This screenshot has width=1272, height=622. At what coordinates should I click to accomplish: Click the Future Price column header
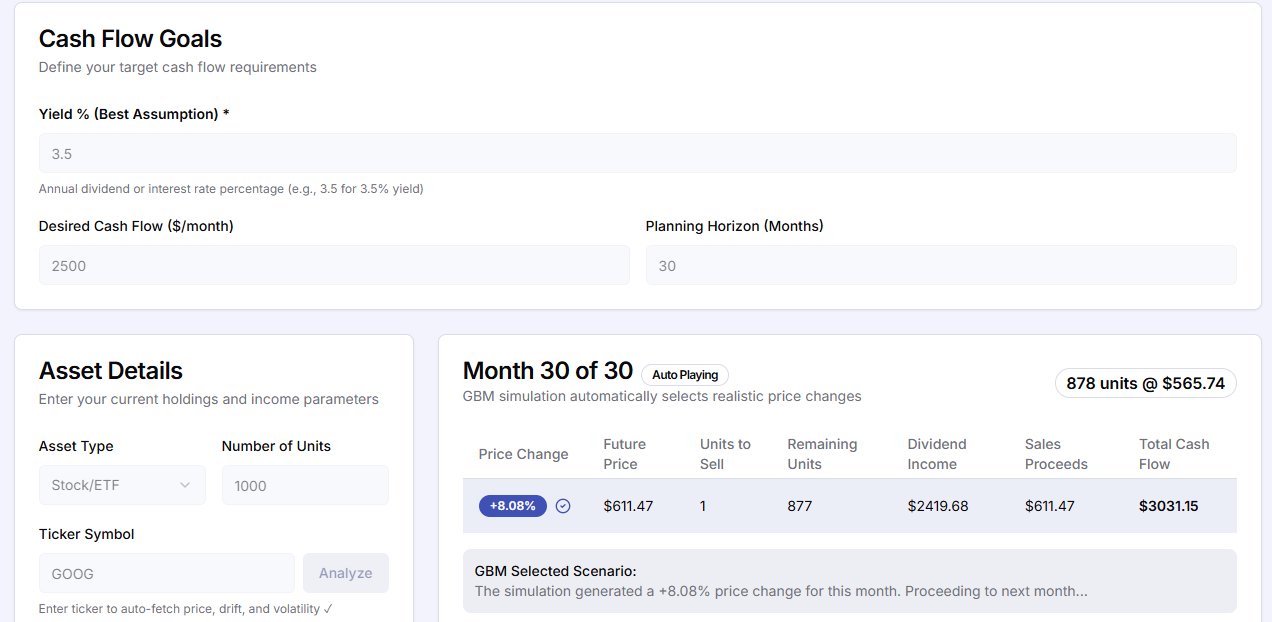click(625, 454)
